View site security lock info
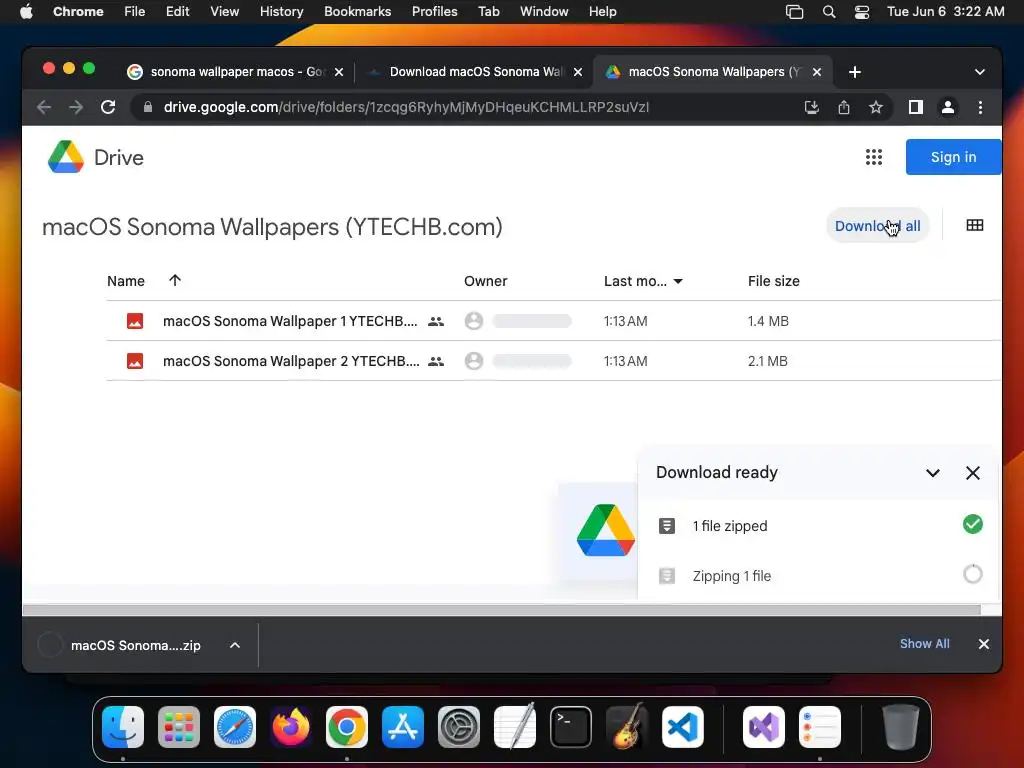This screenshot has height=768, width=1024. (x=148, y=107)
